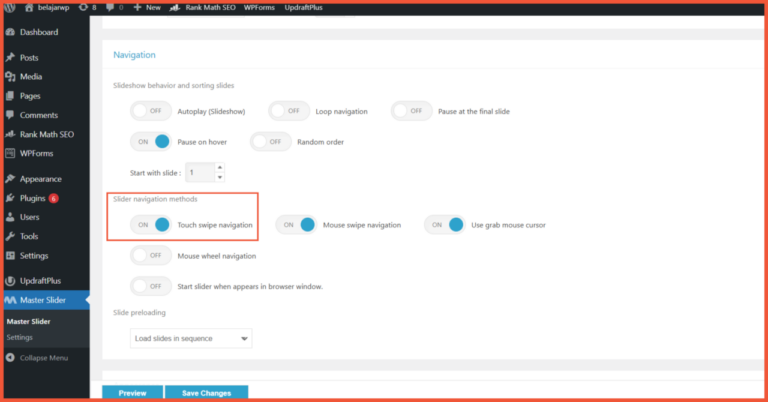
Task: Open Plugins via the plug icon
Action: 9,198
